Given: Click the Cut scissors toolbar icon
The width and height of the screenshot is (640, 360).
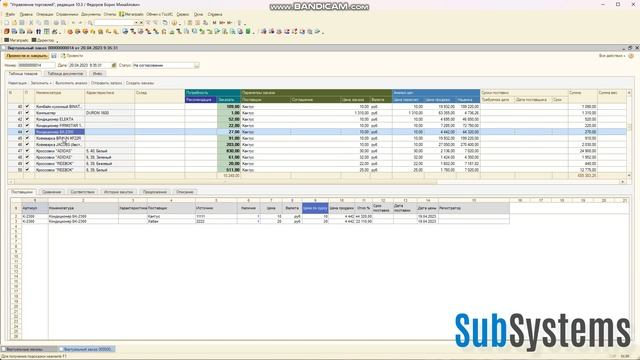Looking at the screenshot, I should point(31,22).
